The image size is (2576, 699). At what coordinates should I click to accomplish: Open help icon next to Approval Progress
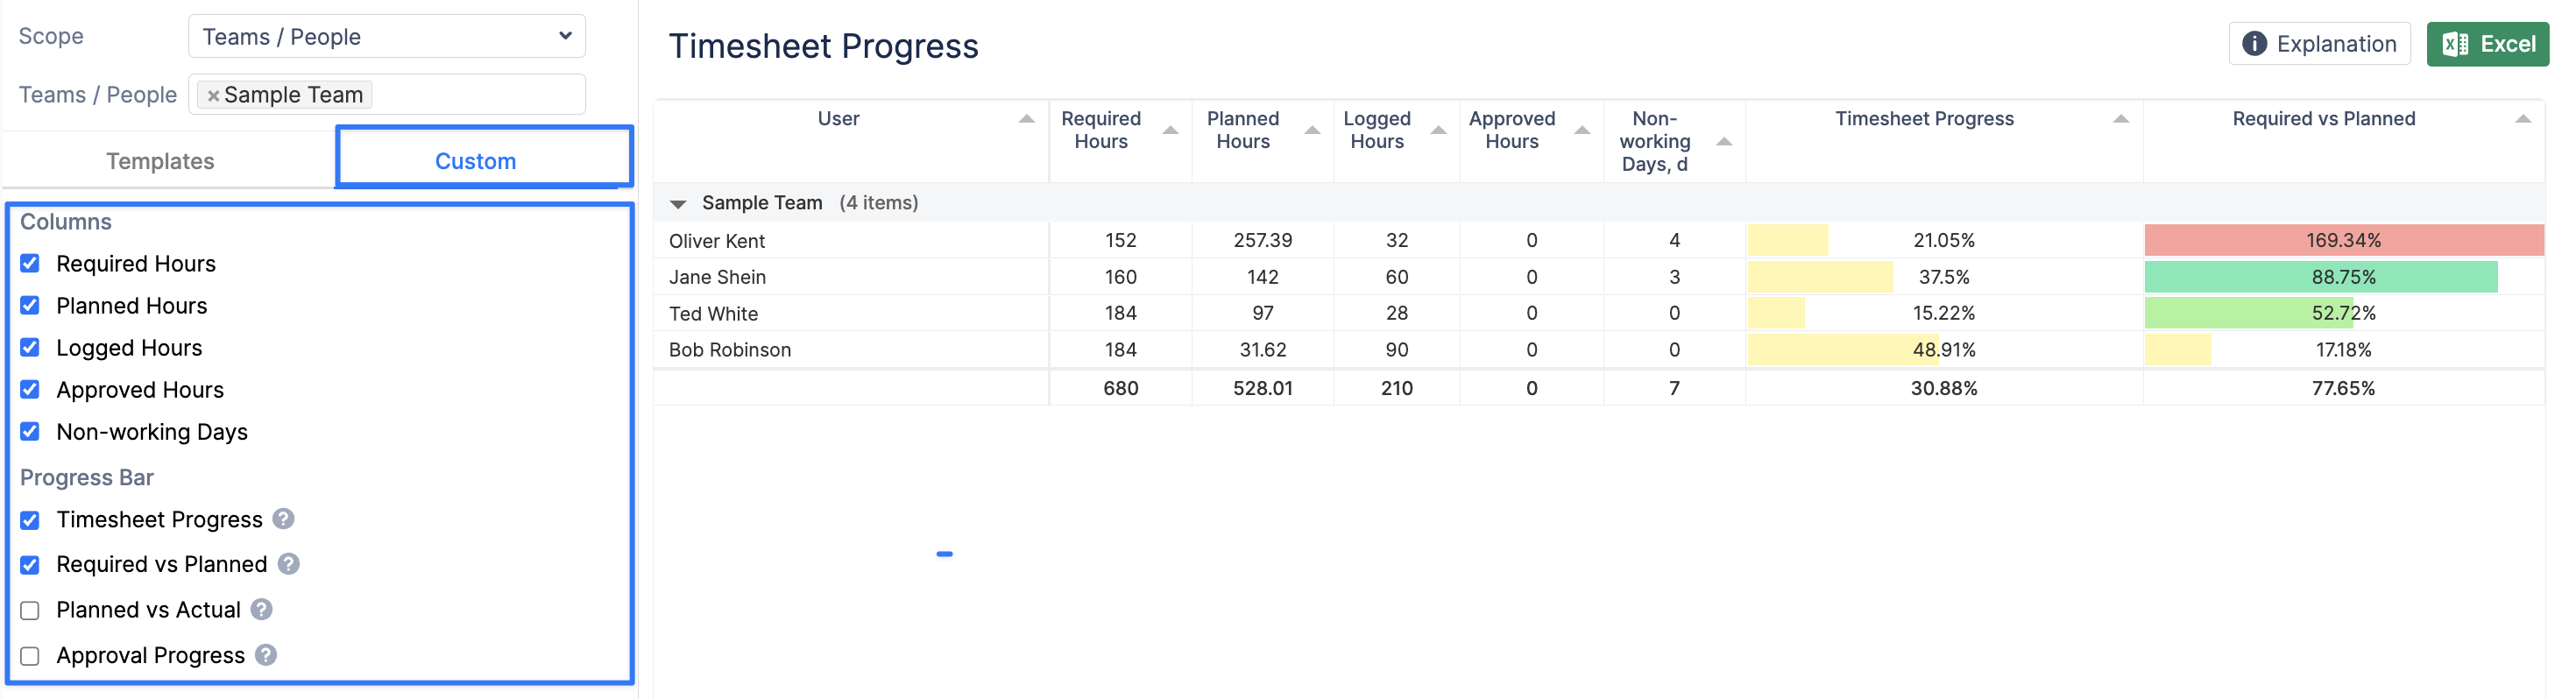[x=265, y=655]
